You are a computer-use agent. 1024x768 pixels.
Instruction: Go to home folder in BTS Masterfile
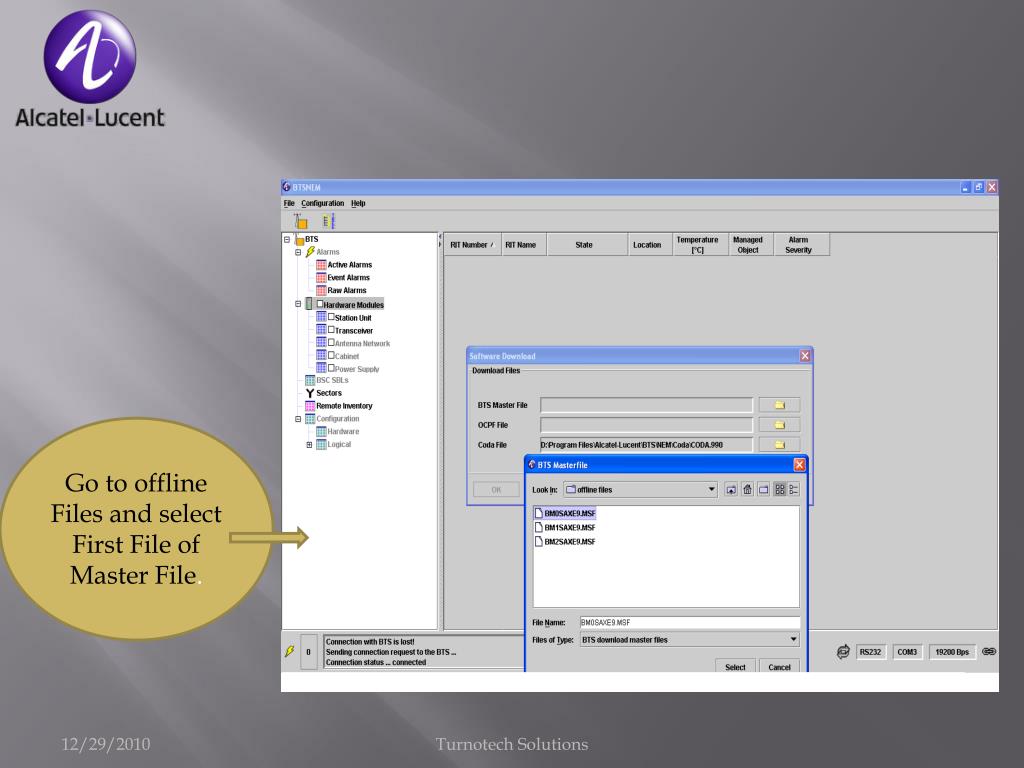coord(748,489)
